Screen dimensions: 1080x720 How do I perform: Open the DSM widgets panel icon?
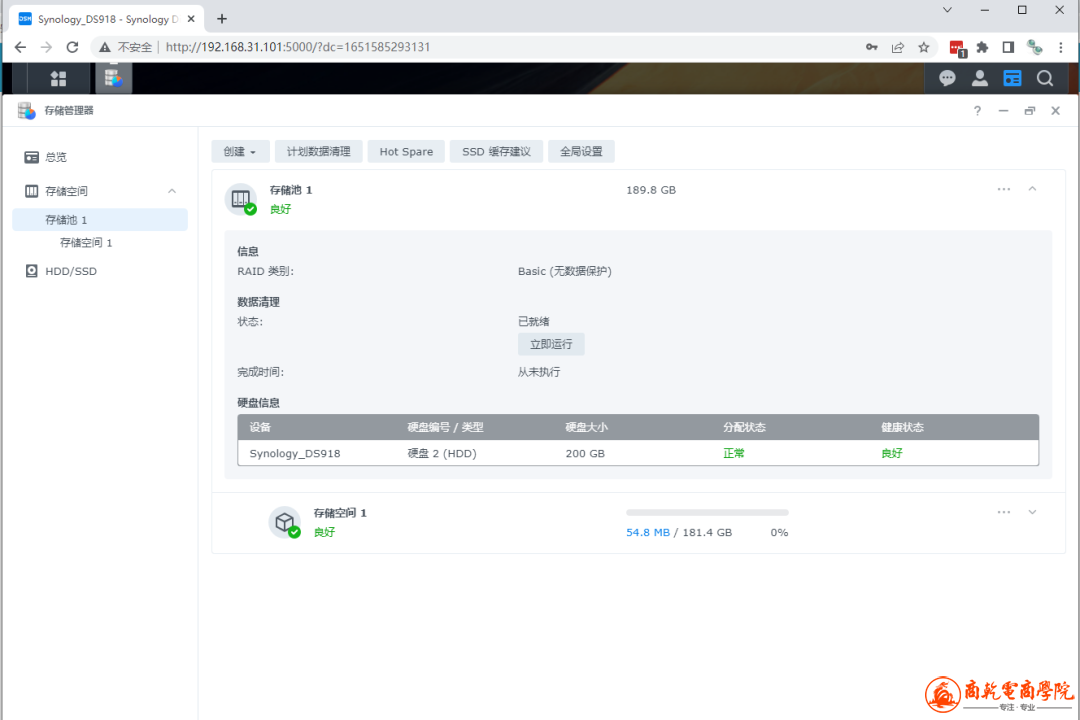click(x=1013, y=78)
